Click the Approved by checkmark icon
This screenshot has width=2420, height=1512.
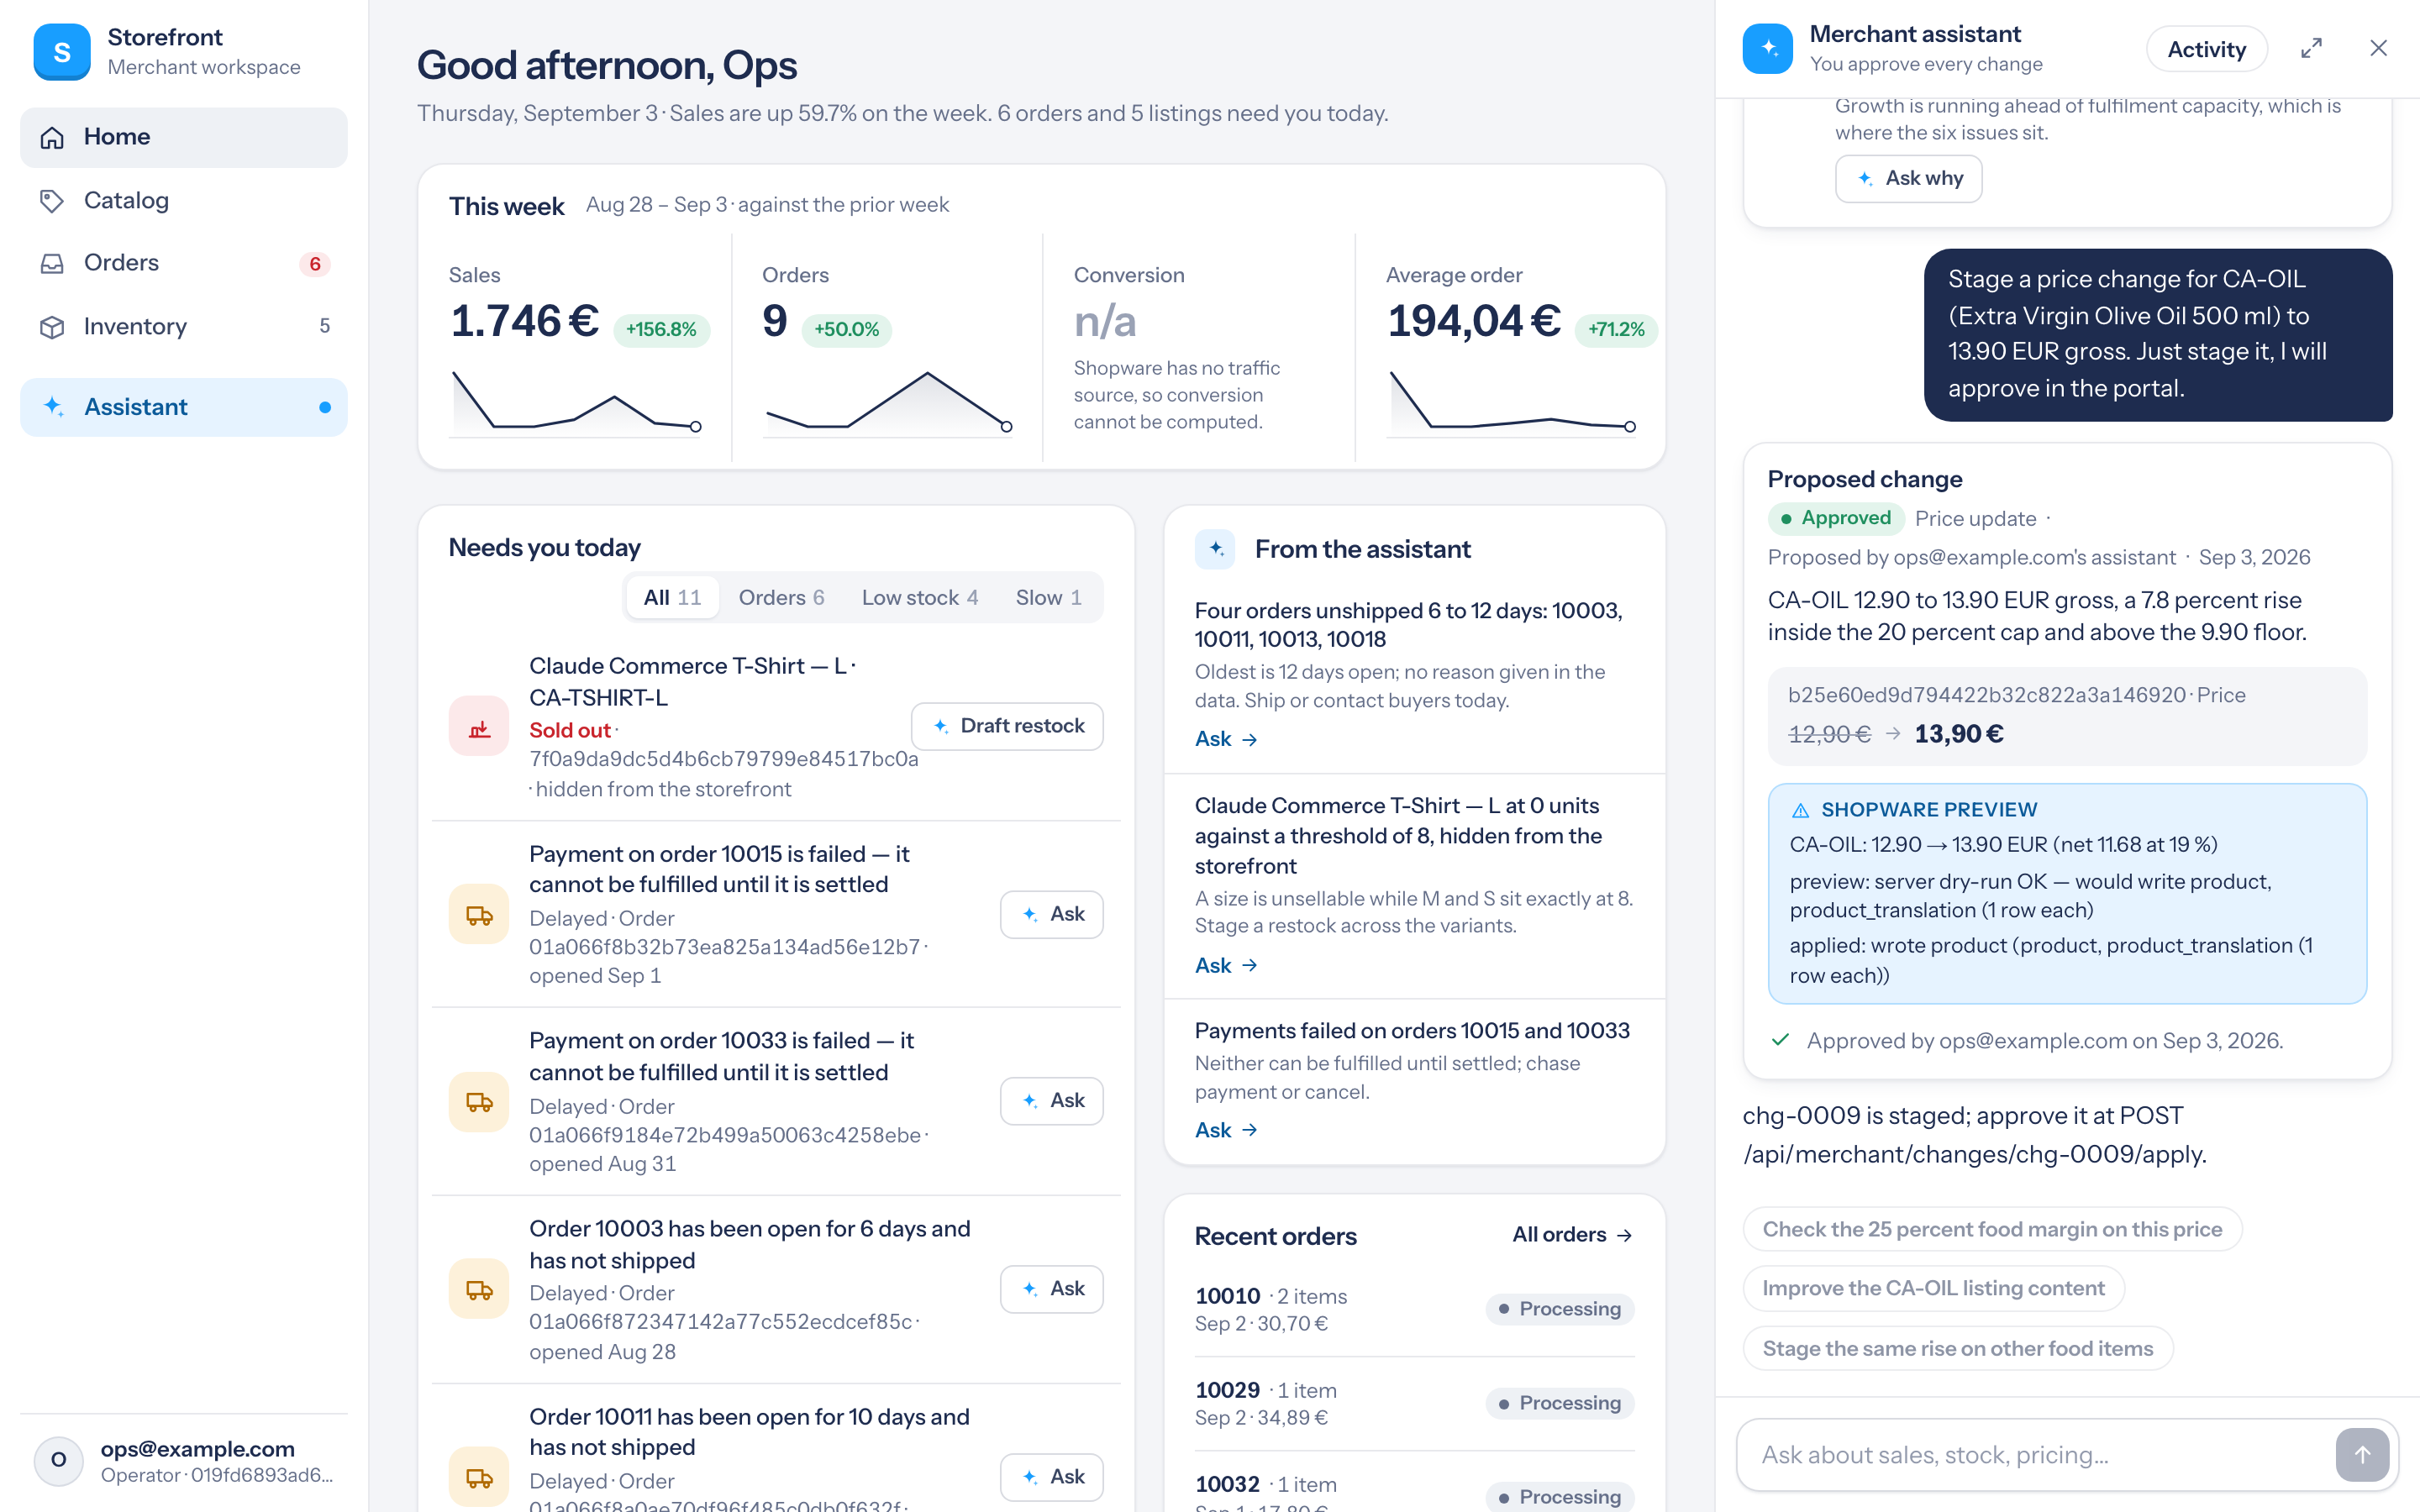(1780, 1040)
